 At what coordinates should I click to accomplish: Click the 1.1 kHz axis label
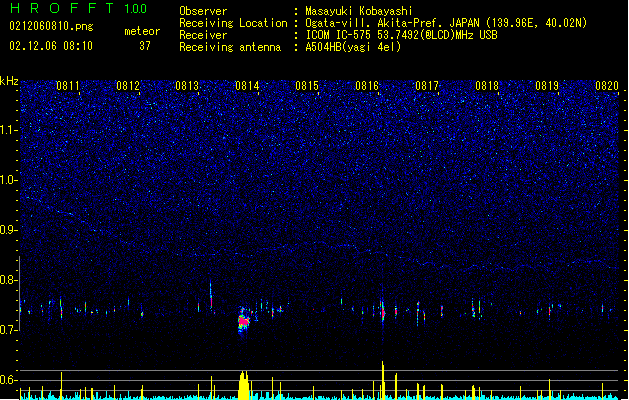(x=8, y=130)
